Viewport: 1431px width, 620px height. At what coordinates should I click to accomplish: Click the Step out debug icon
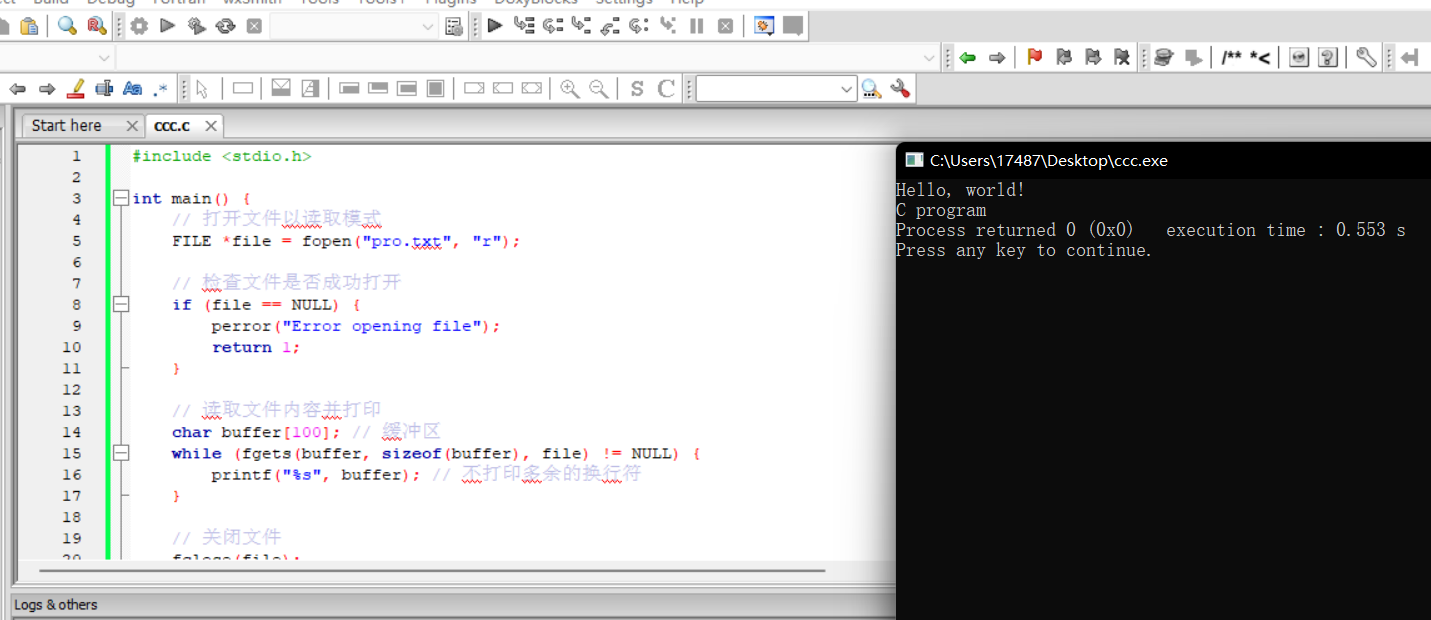click(610, 26)
